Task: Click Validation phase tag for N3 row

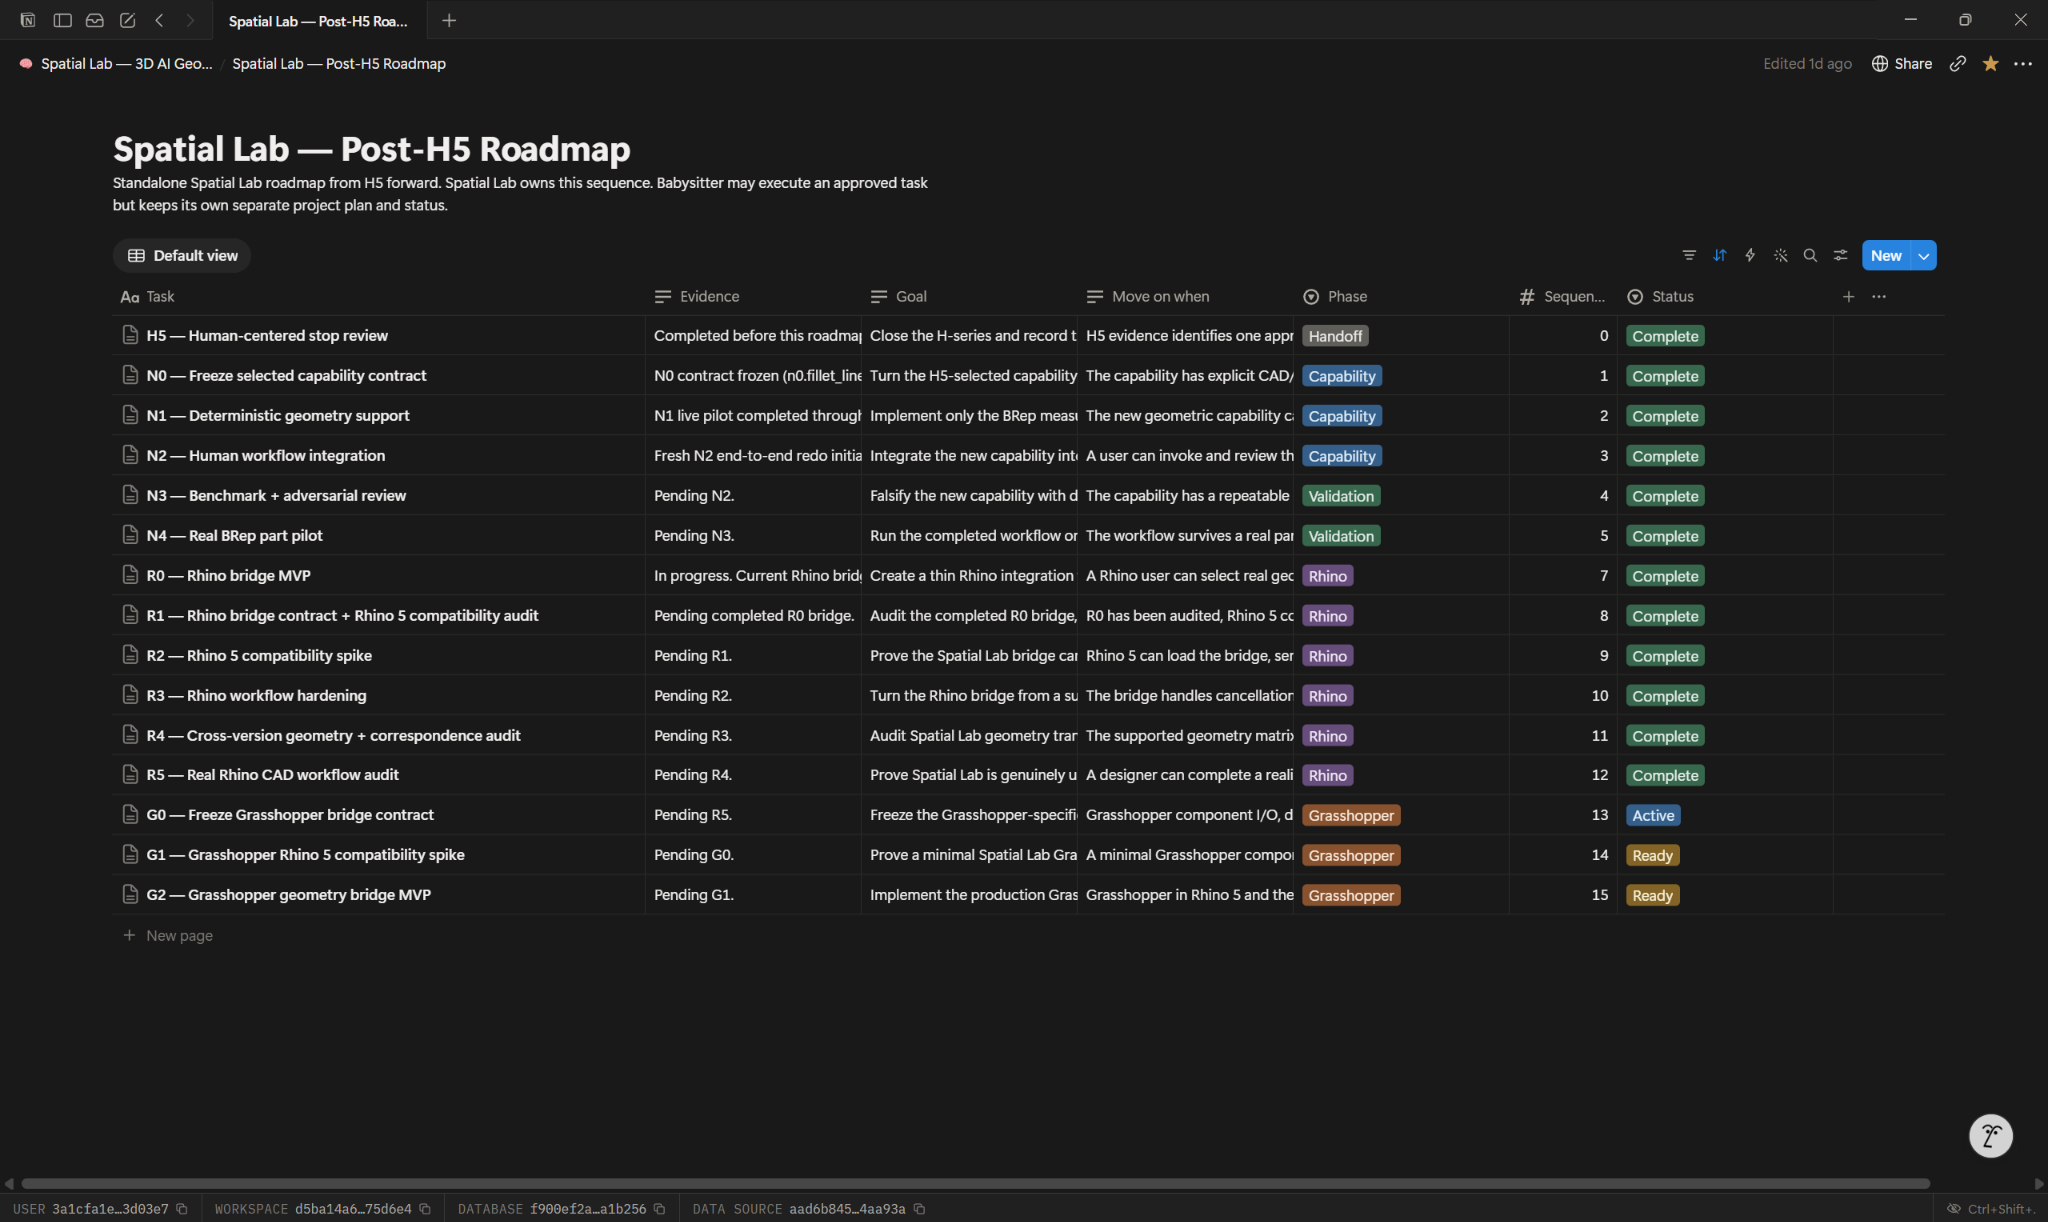Action: (1341, 496)
